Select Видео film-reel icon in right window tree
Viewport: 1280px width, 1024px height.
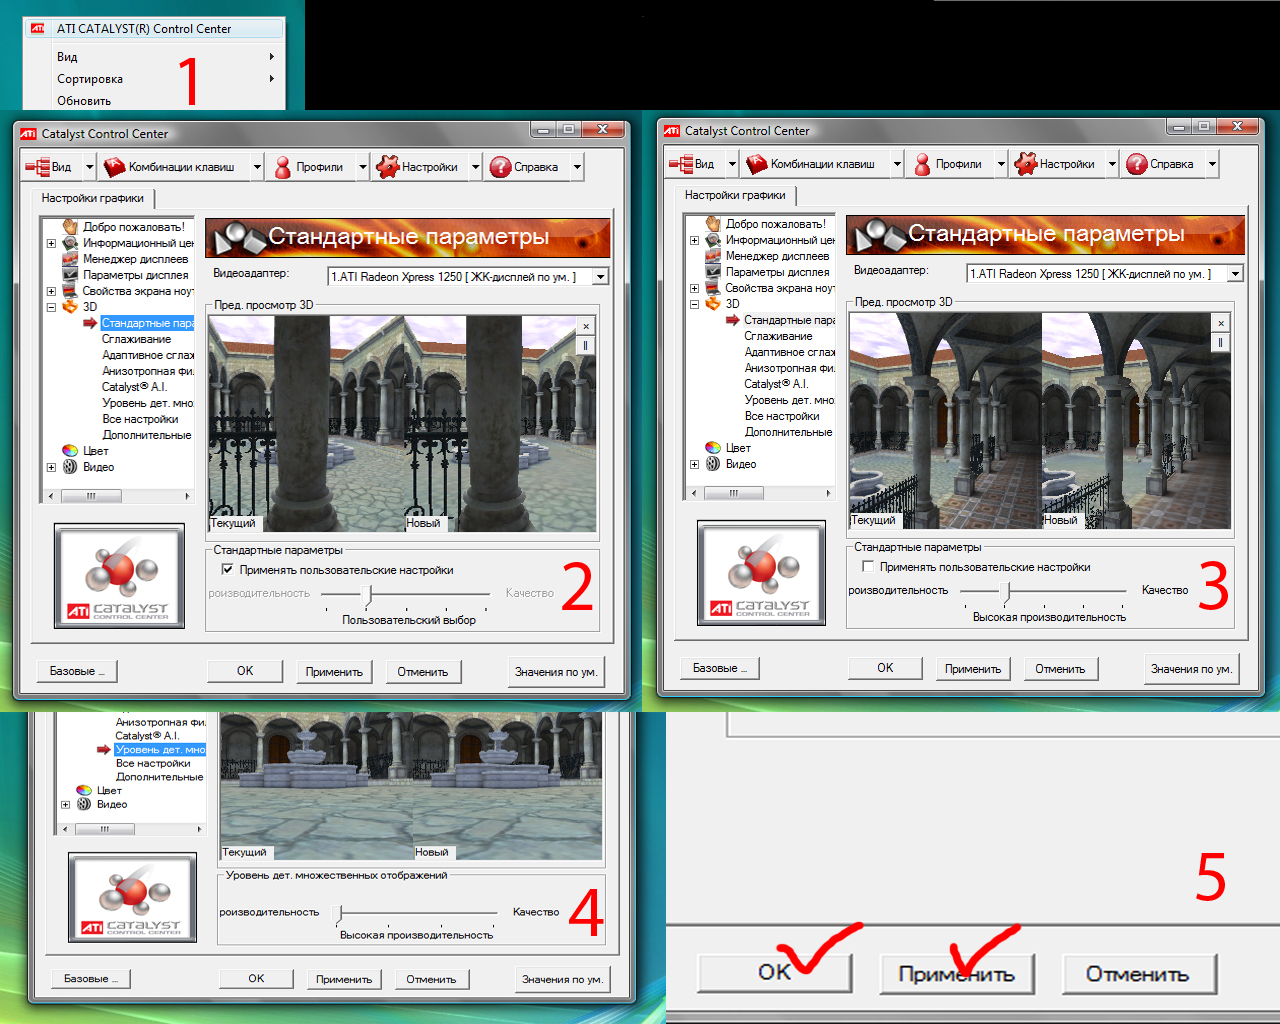pyautogui.click(x=713, y=464)
